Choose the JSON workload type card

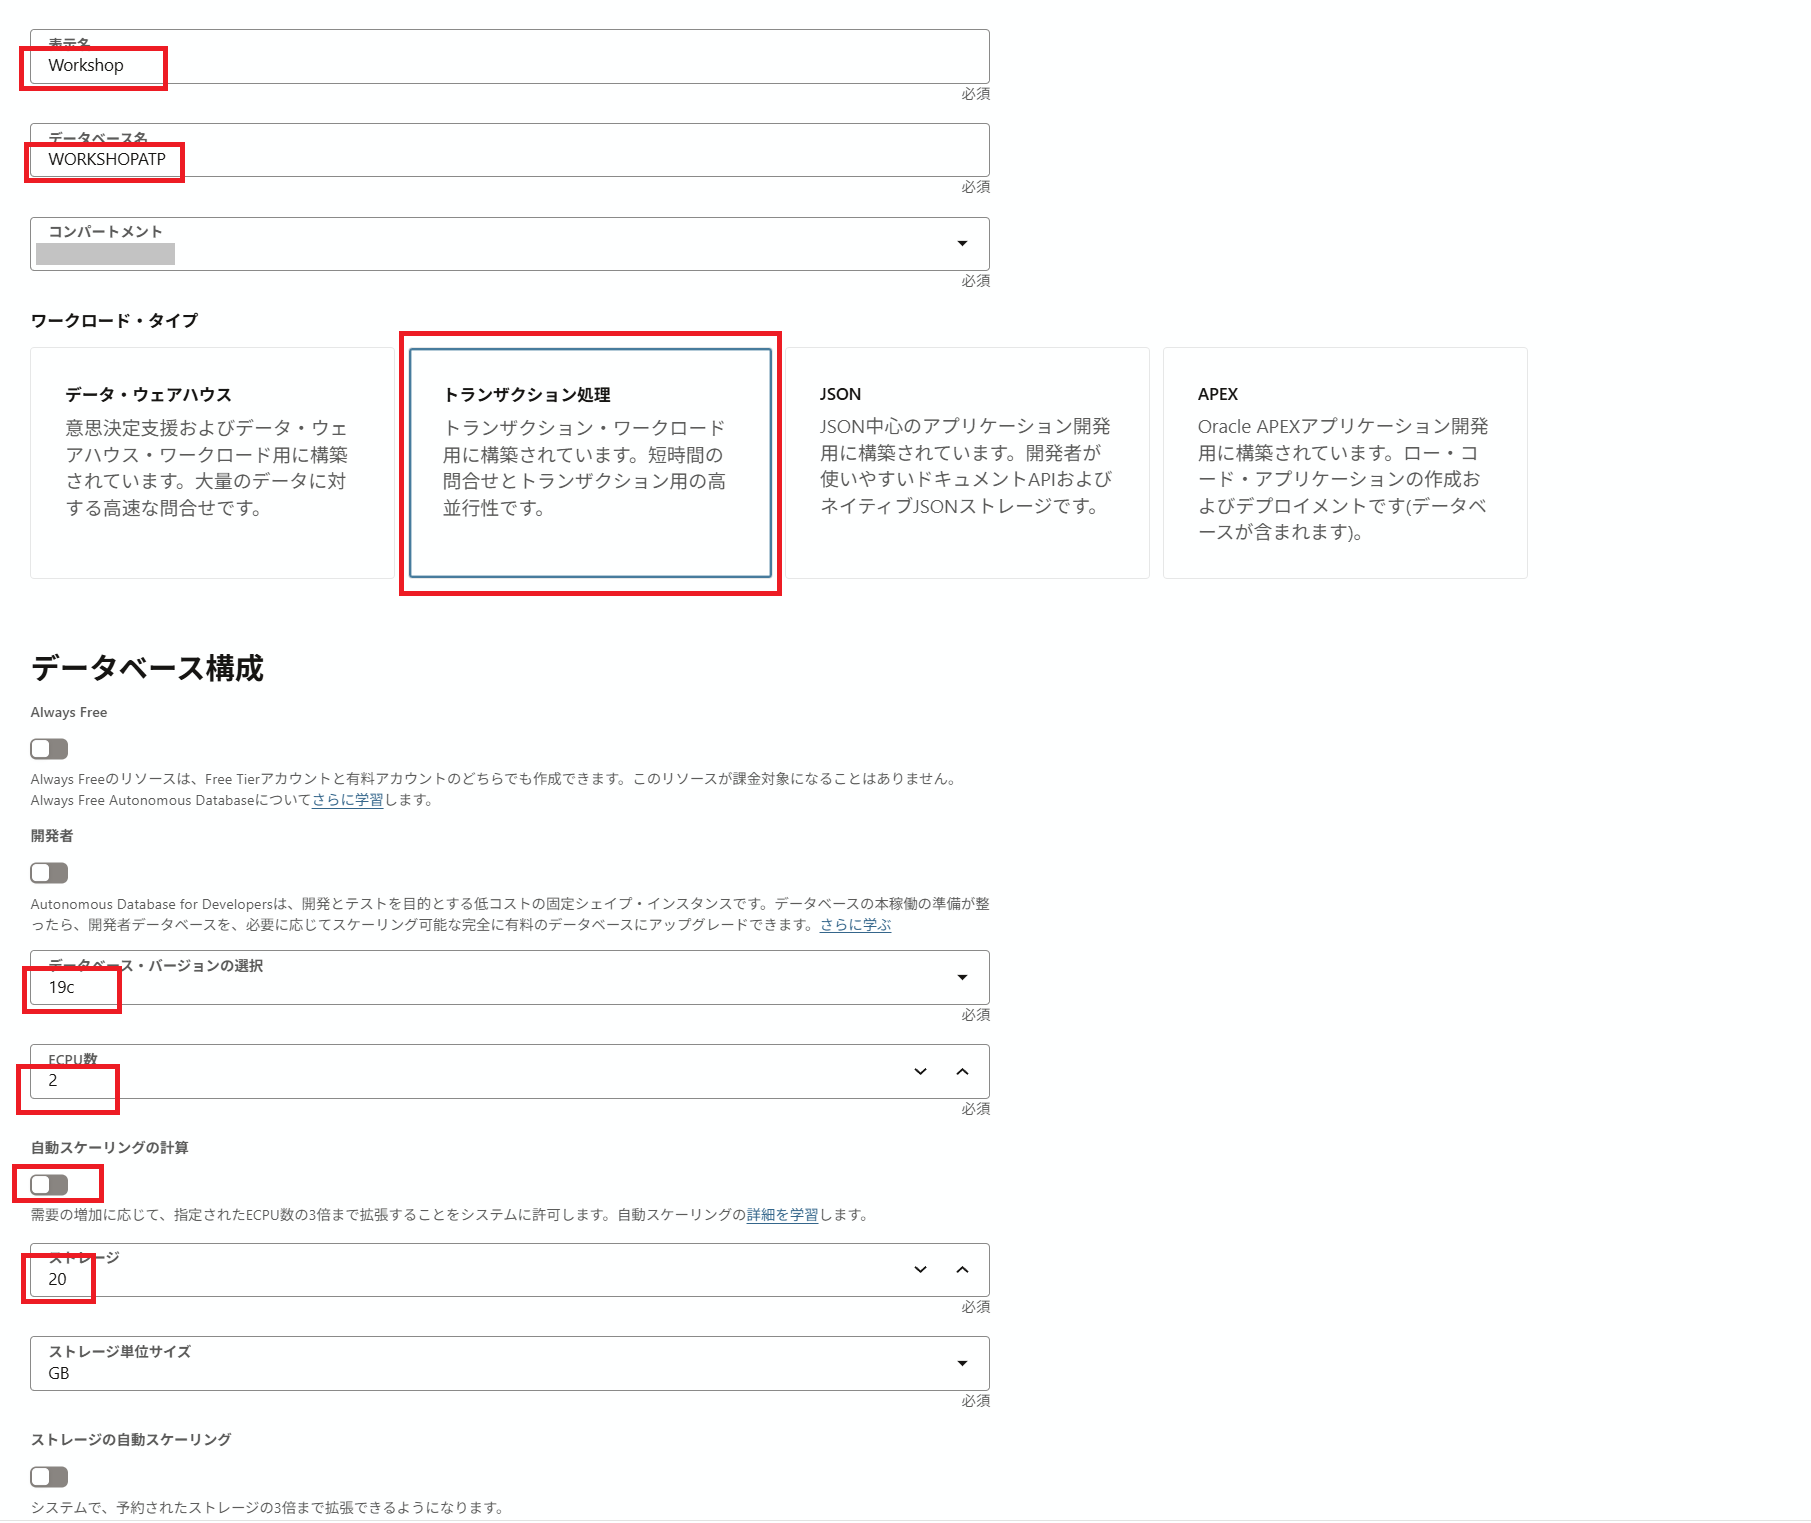(x=966, y=462)
